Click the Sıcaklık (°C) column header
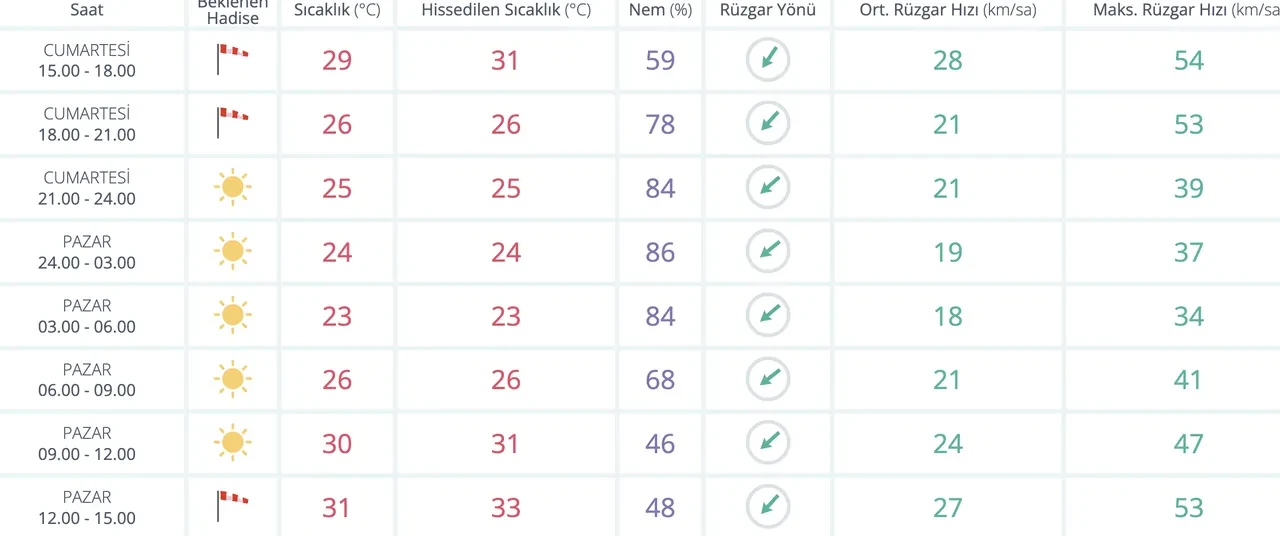Screen dimensions: 1280x536 pos(337,11)
